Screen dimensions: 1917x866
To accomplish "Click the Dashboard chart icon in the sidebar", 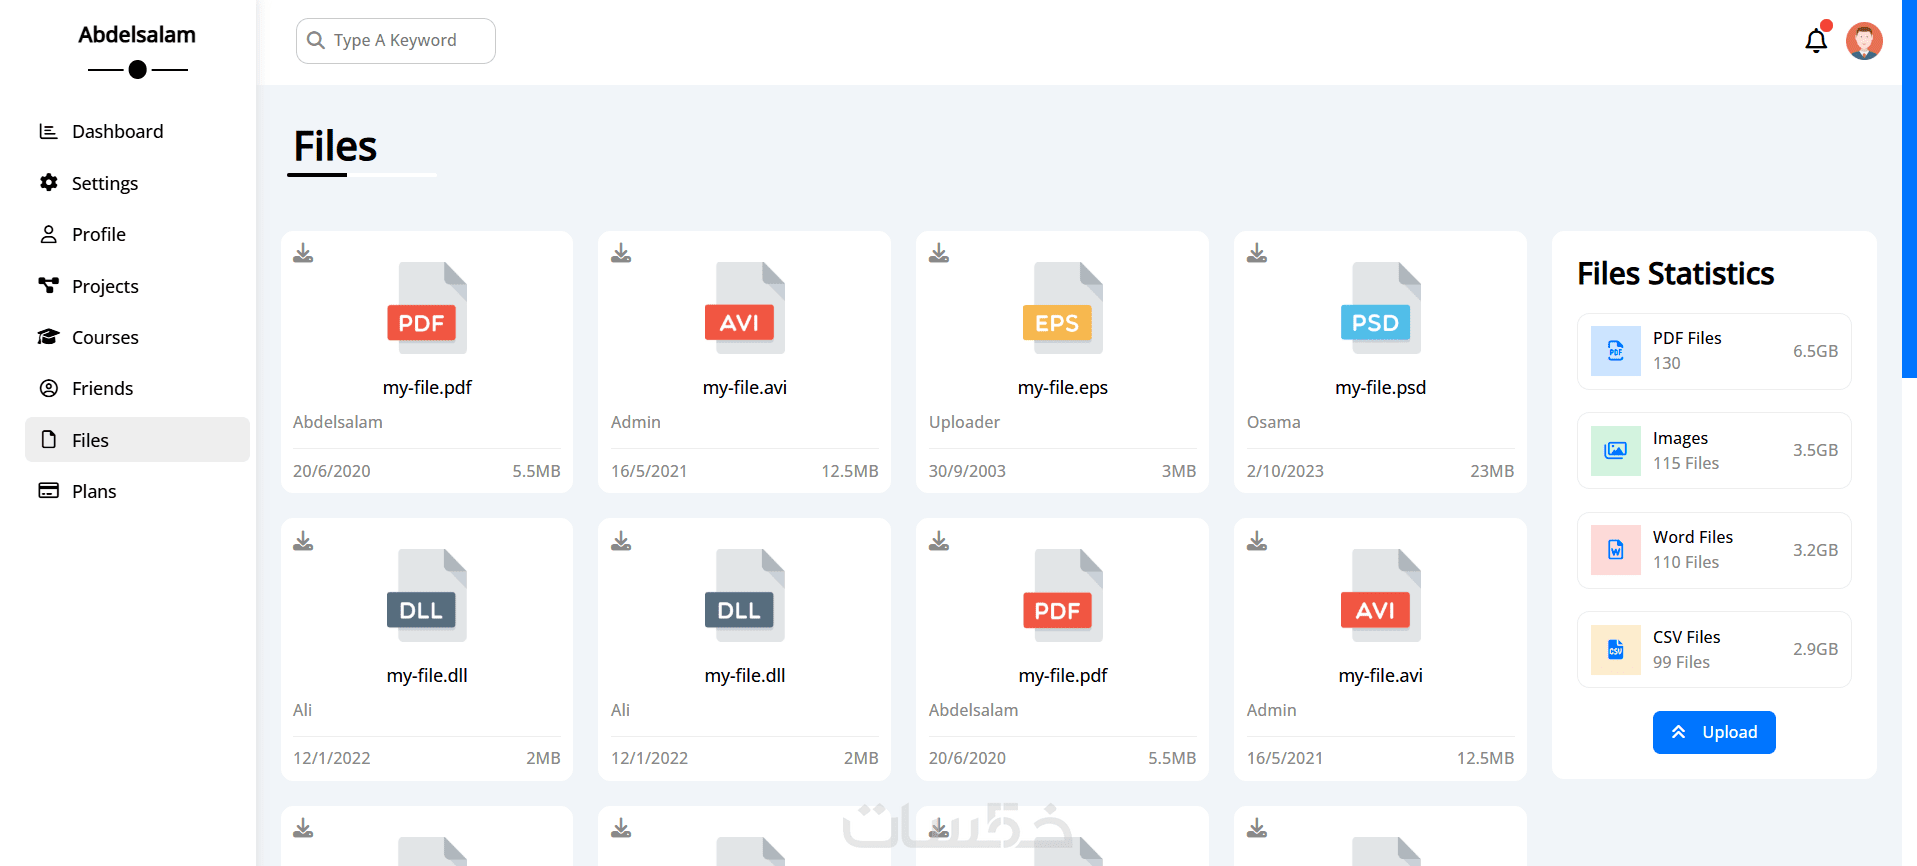I will [48, 131].
